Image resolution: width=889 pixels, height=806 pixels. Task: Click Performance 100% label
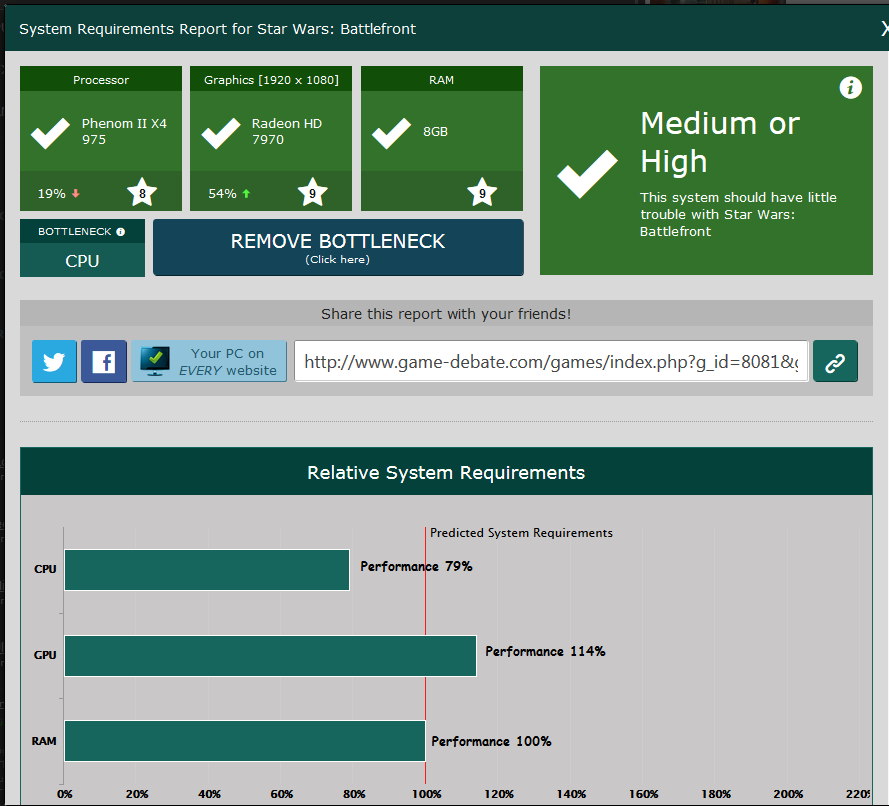click(491, 741)
